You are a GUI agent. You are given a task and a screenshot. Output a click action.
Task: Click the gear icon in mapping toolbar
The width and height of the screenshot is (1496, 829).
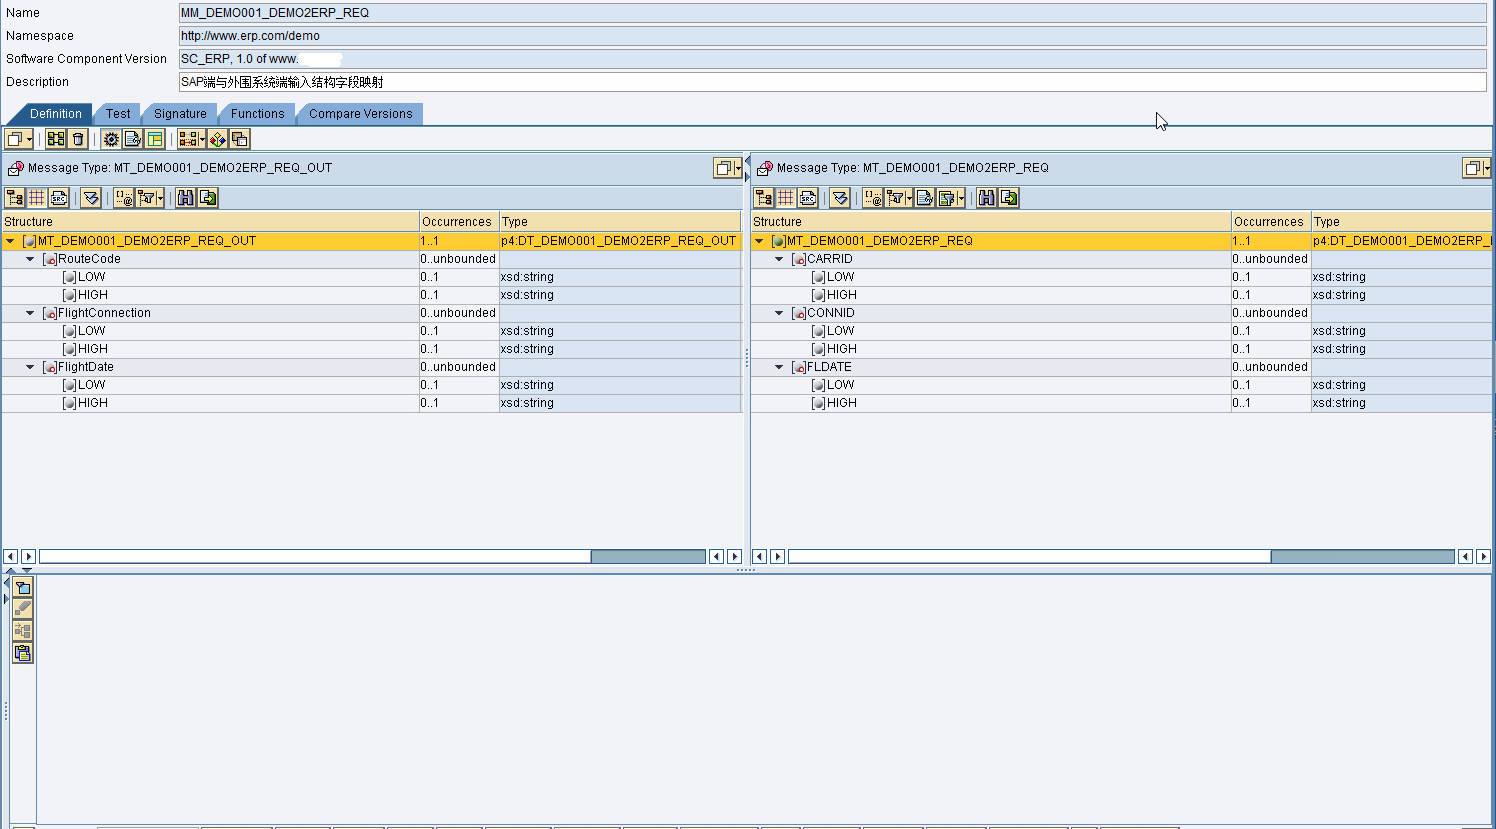click(x=111, y=139)
